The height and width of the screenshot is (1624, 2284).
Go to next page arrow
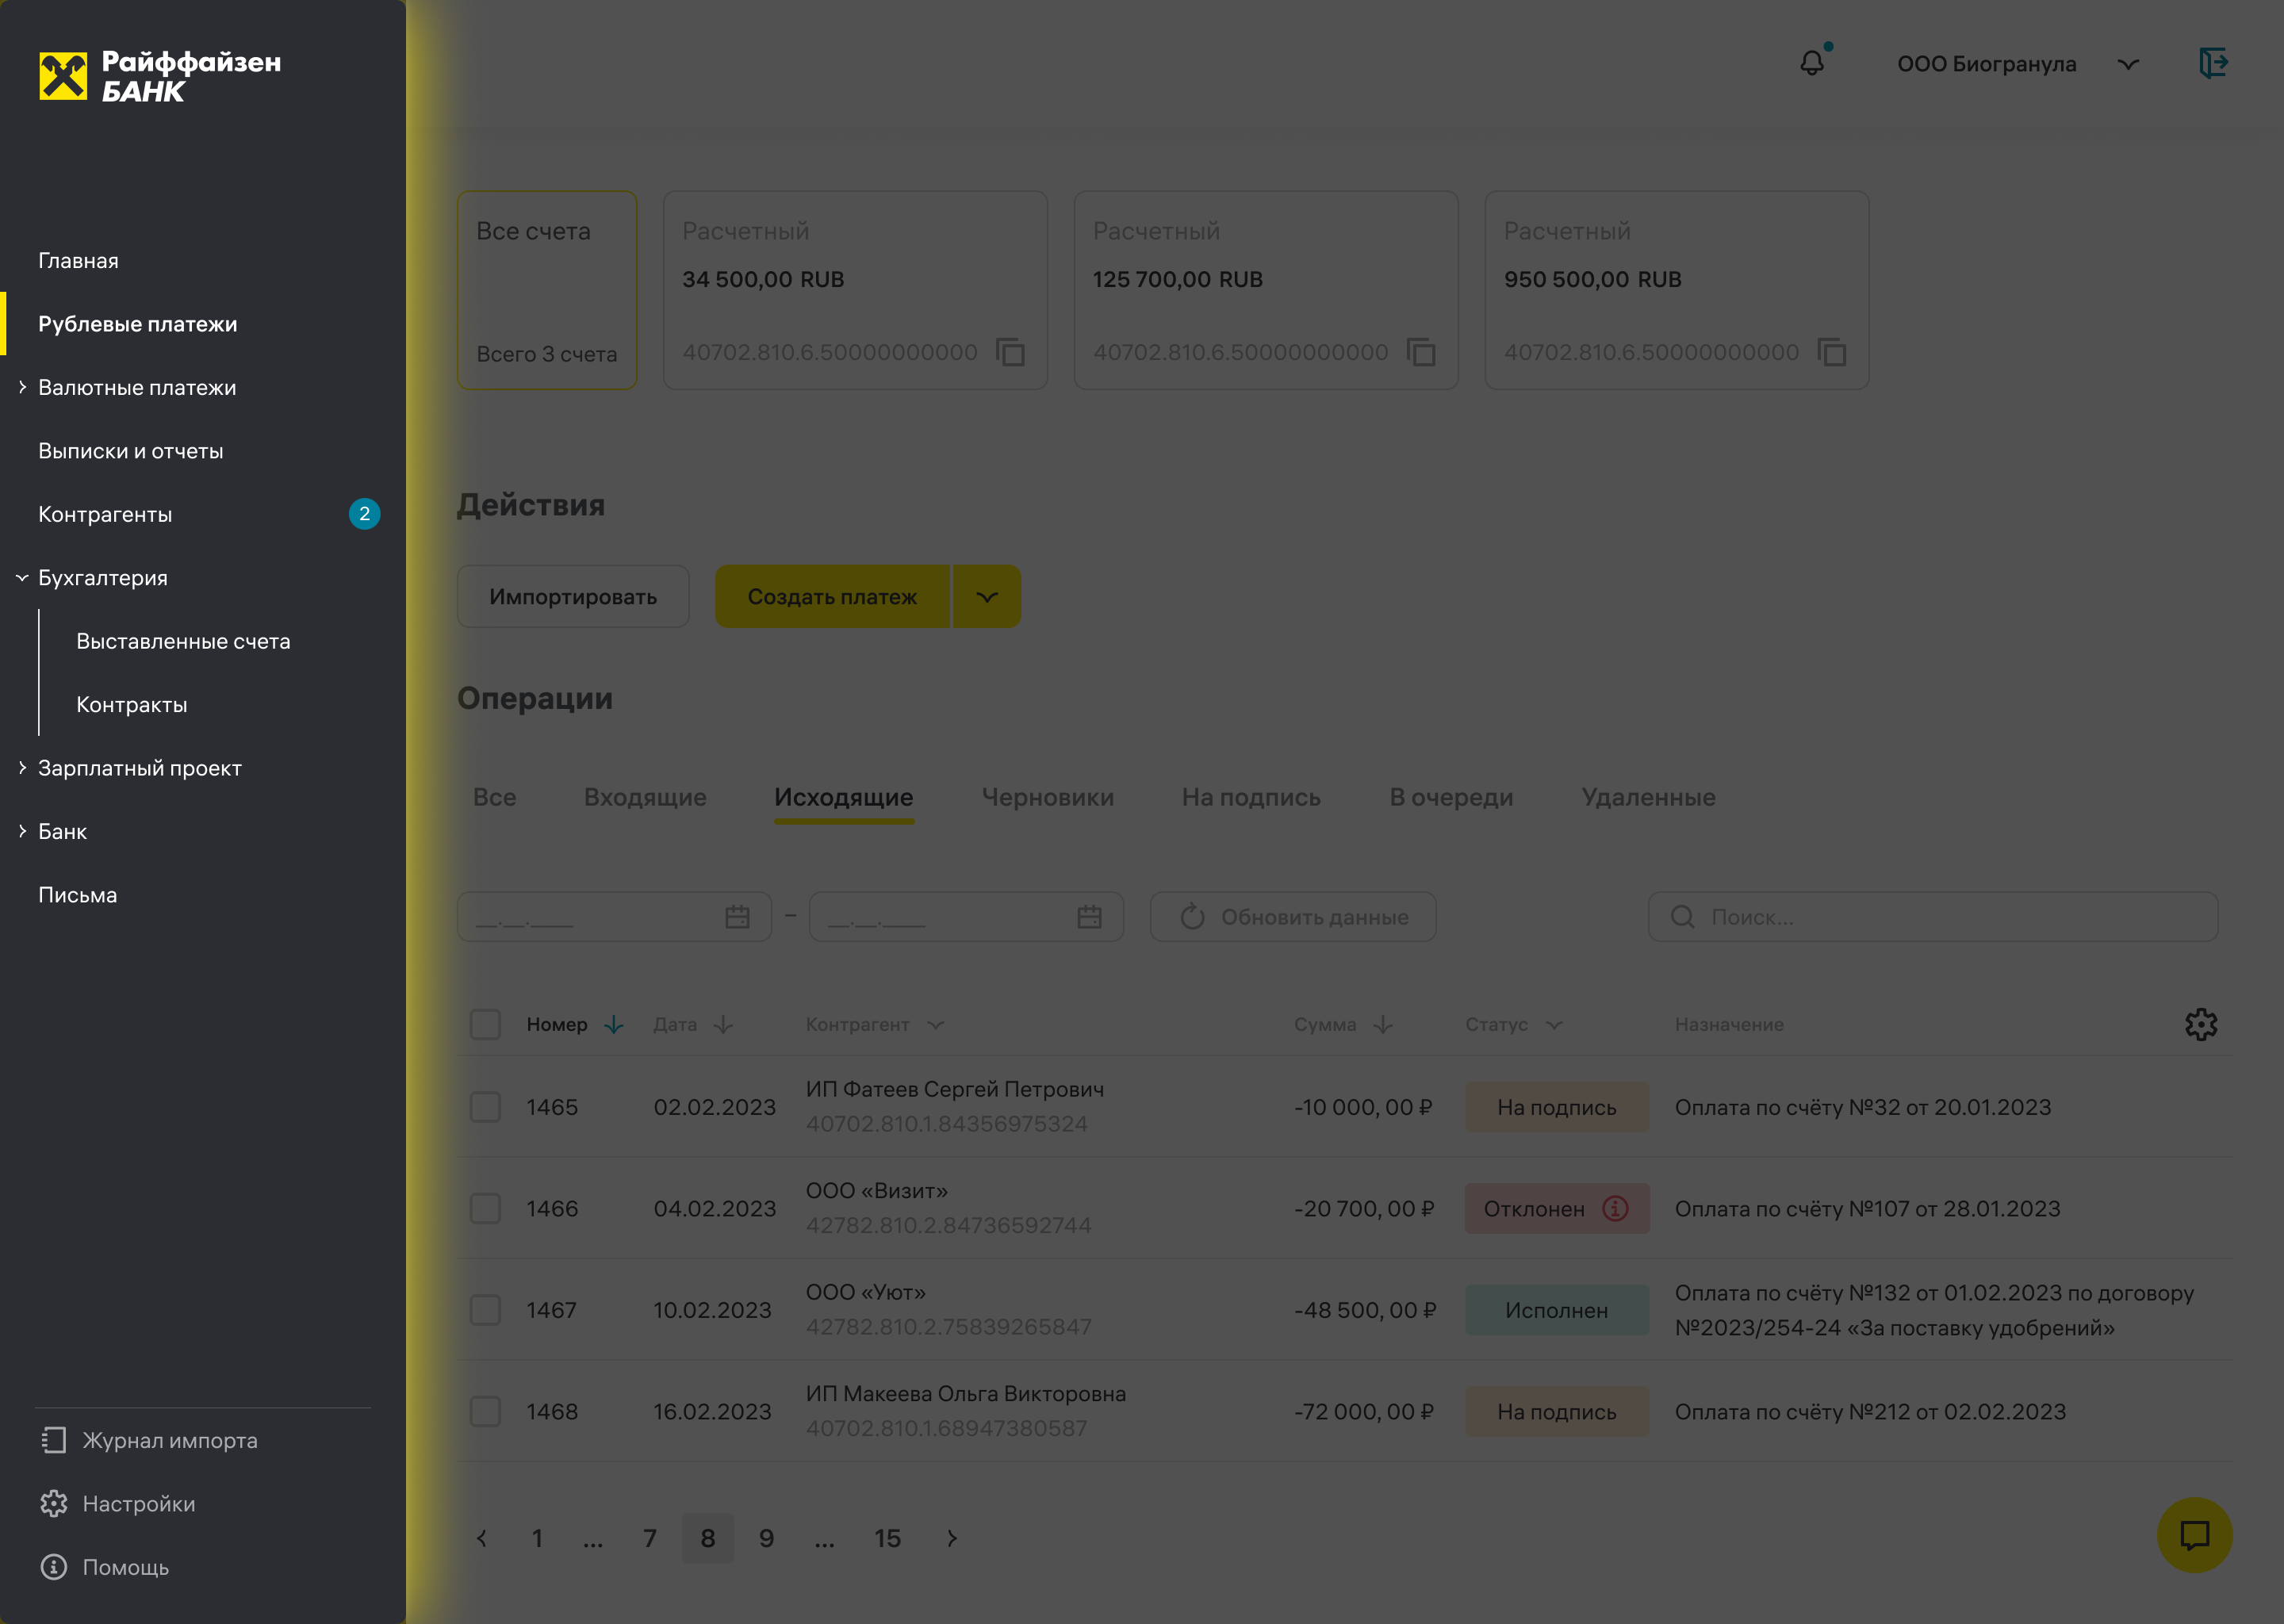click(951, 1538)
